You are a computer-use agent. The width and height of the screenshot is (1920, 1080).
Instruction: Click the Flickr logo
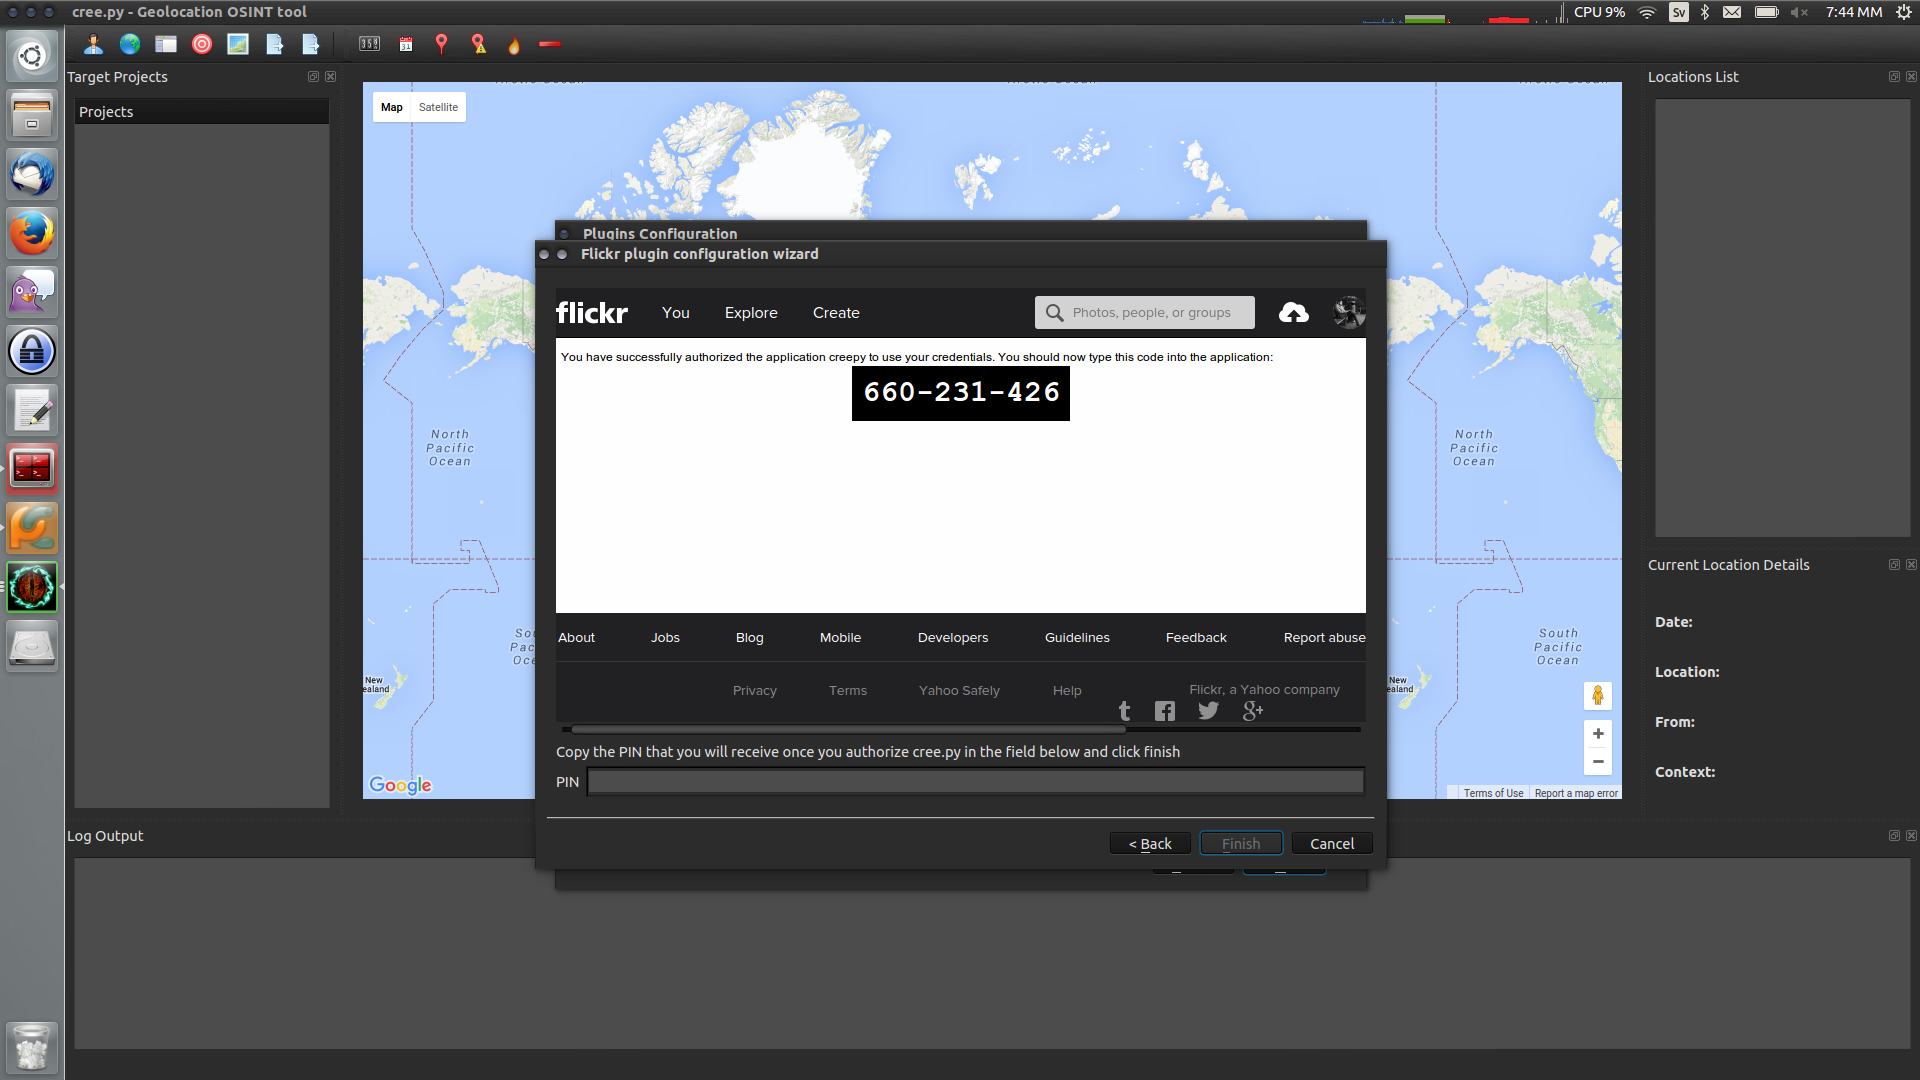coord(592,313)
